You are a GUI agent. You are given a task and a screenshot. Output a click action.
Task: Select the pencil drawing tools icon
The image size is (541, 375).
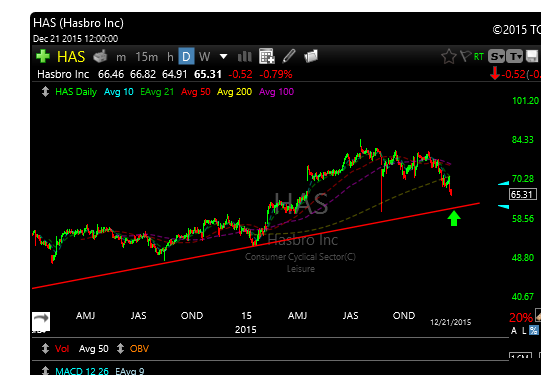coord(289,56)
